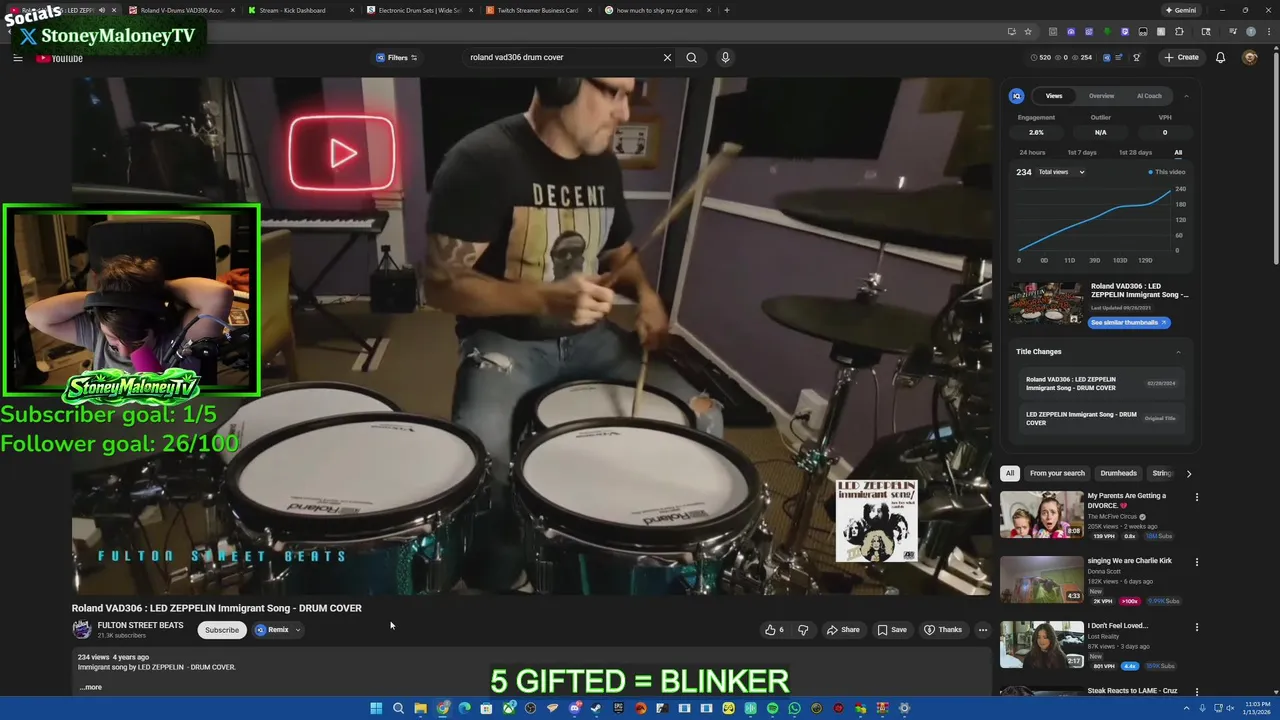Open more actions ellipsis under video
The image size is (1280, 720).
coord(983,630)
